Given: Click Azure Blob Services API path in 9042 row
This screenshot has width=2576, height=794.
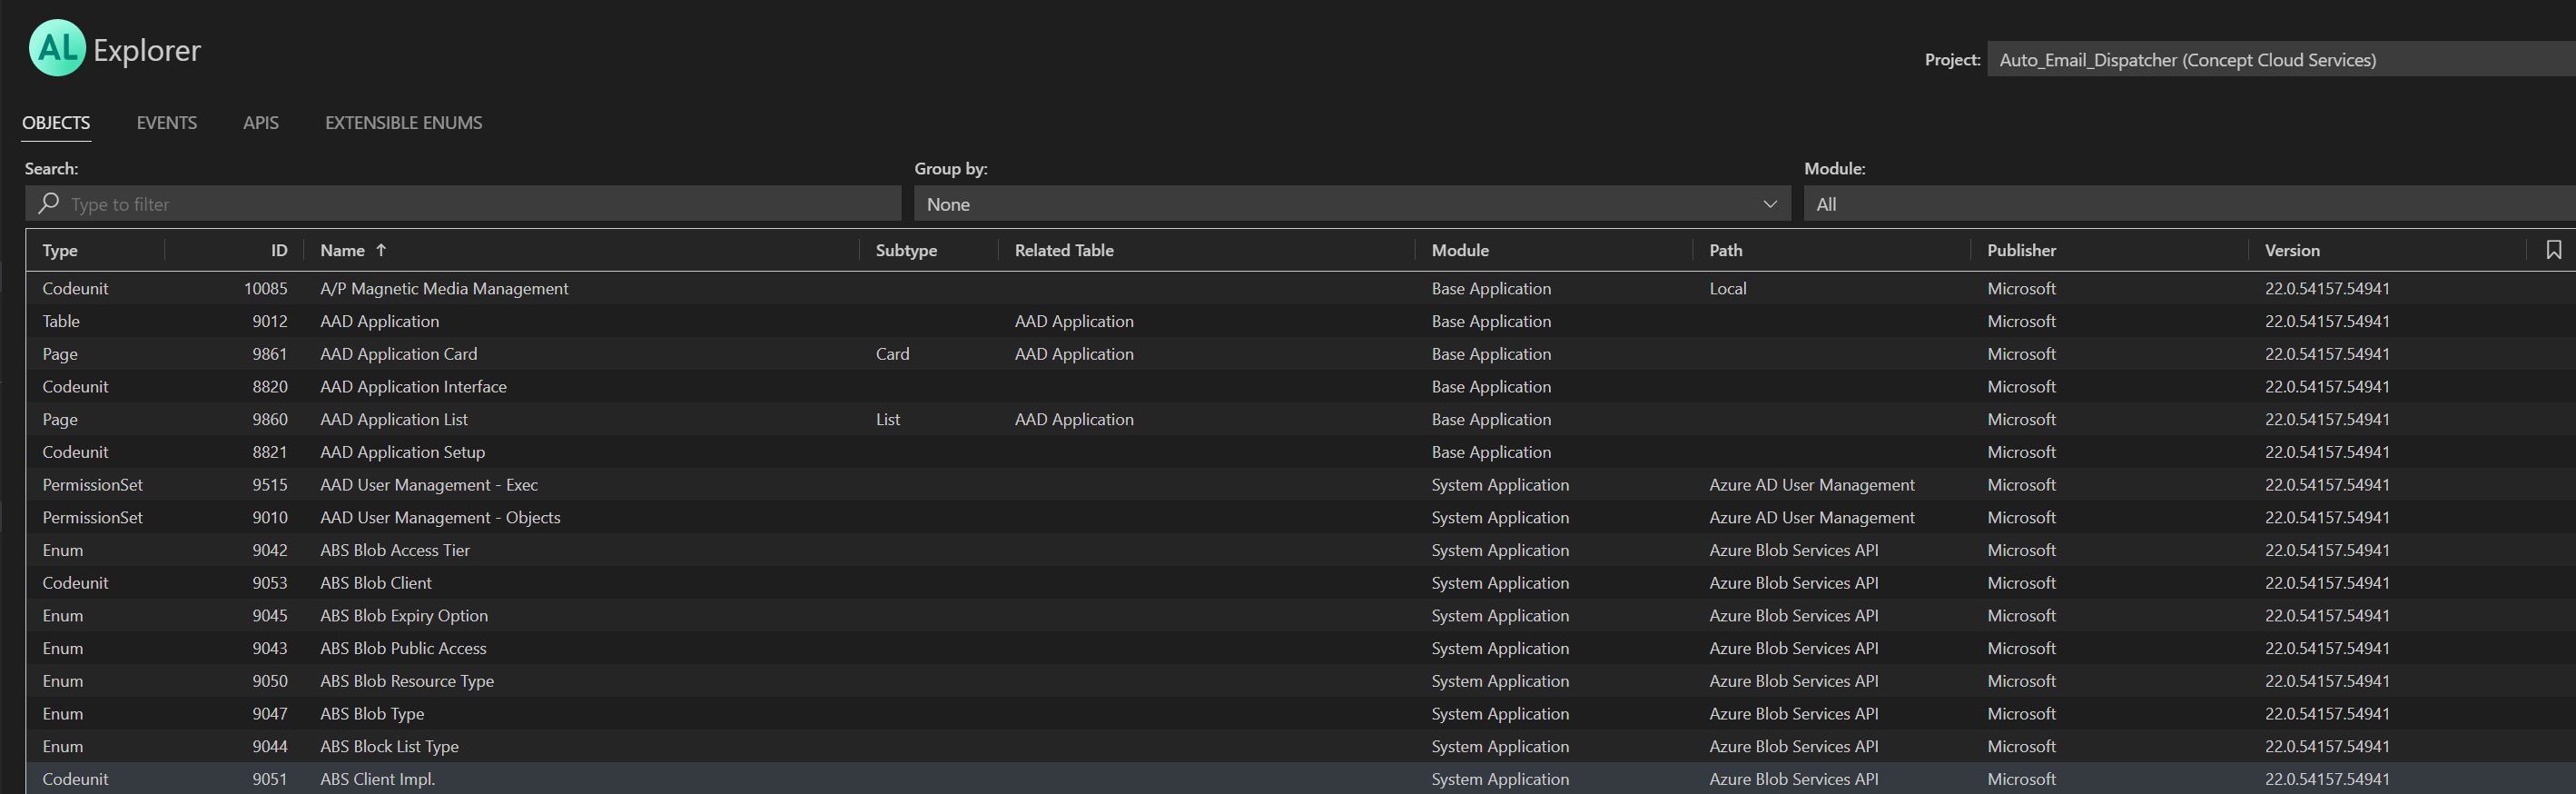Looking at the screenshot, I should [1794, 551].
